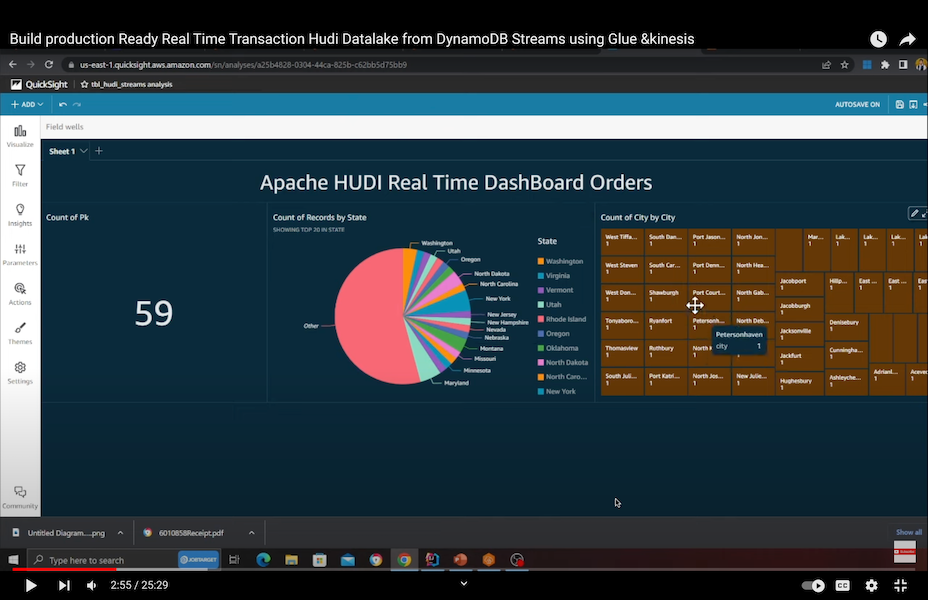Open QuickSight Settings in sidebar
The height and width of the screenshot is (600, 928).
[x=20, y=372]
